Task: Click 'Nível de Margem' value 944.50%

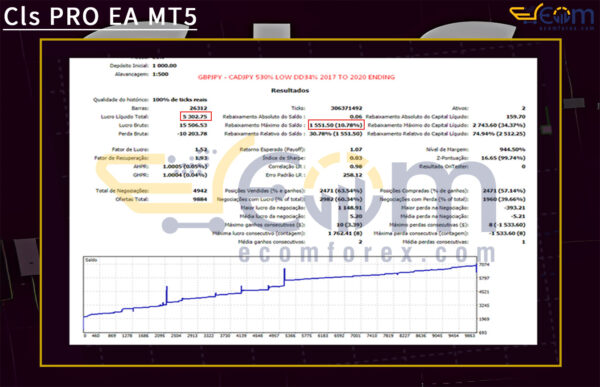Action: tap(513, 149)
